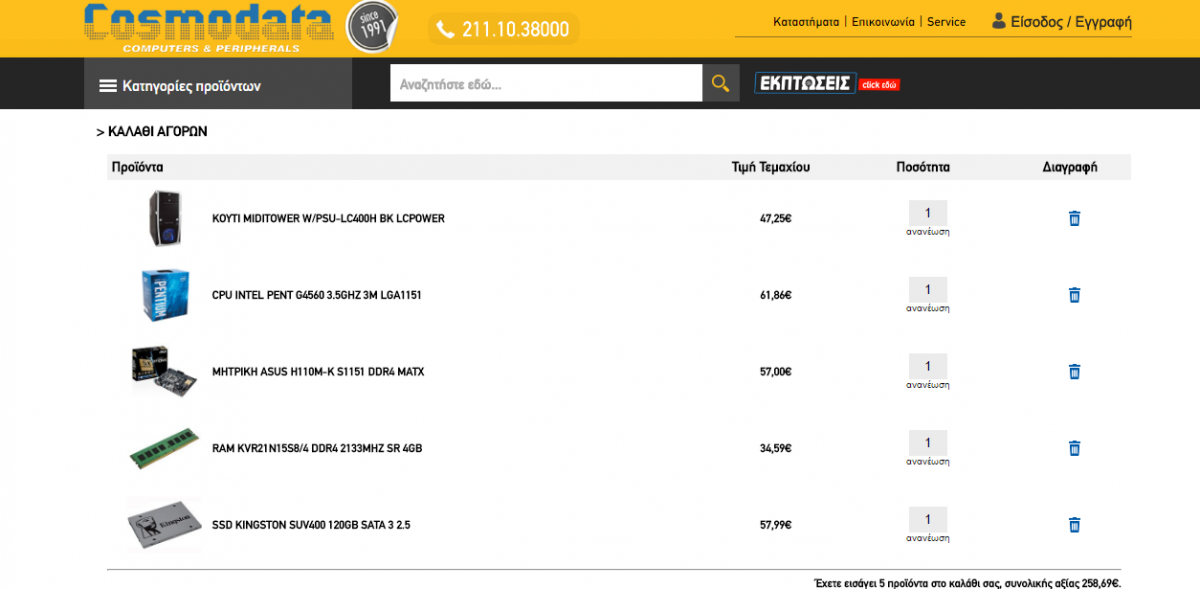Go to the Επικοινωνία page
Viewport: 1200px width, 589px height.
[883, 21]
